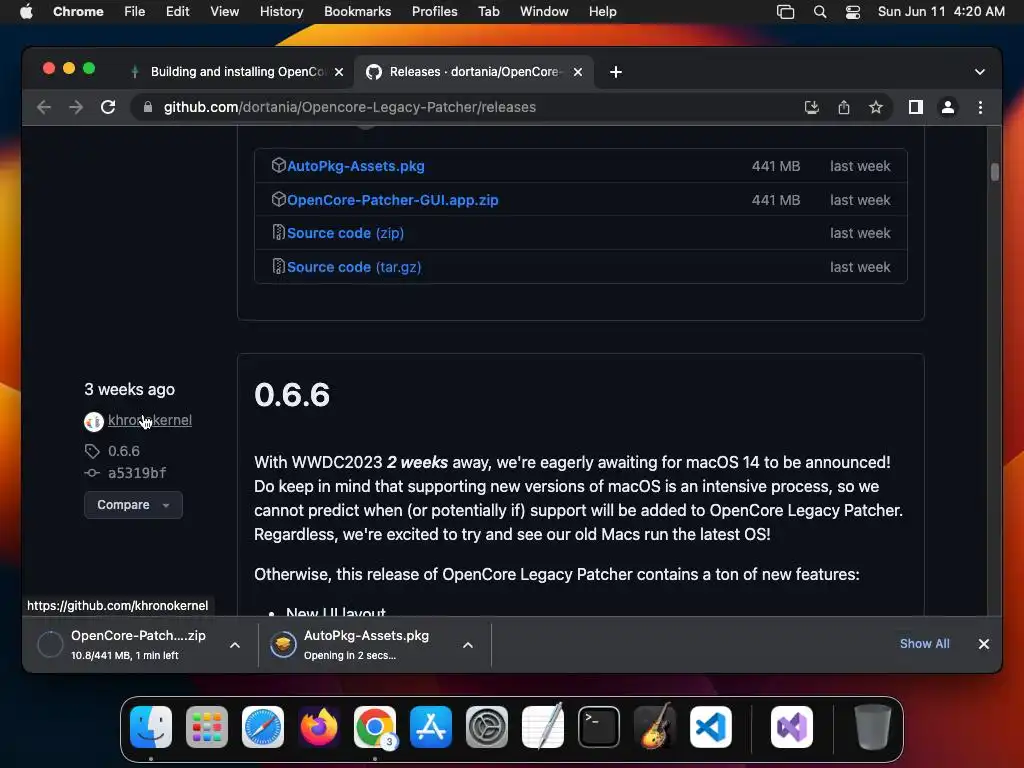The height and width of the screenshot is (768, 1024).
Task: Close the Building and installing OpenCore tab
Action: [x=339, y=72]
